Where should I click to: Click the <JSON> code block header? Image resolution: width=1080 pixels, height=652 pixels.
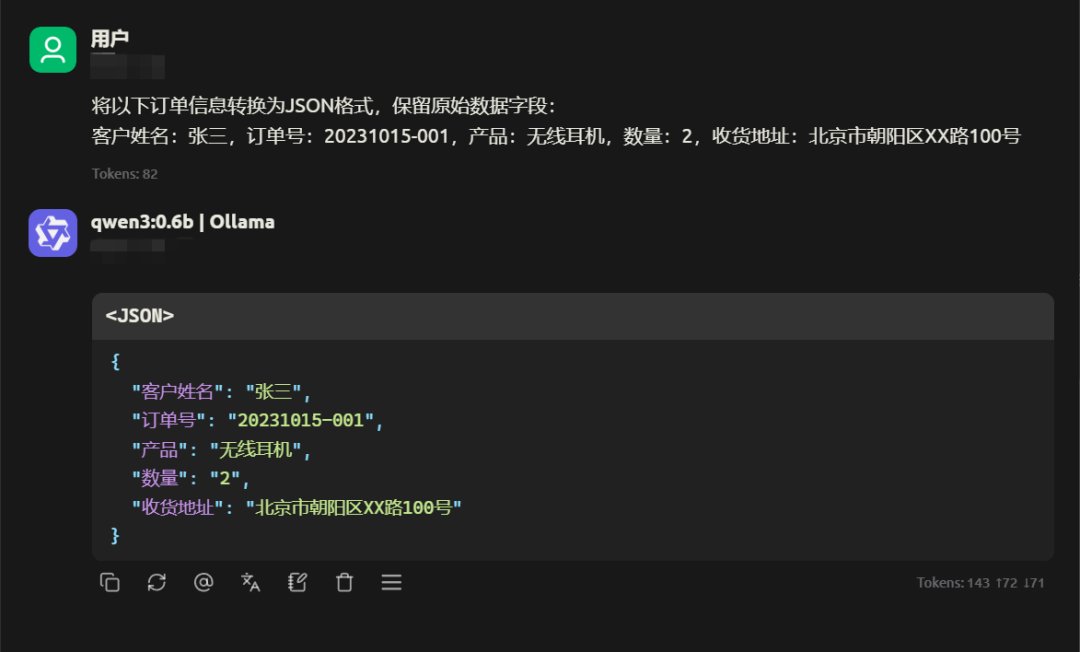pyautogui.click(x=573, y=316)
